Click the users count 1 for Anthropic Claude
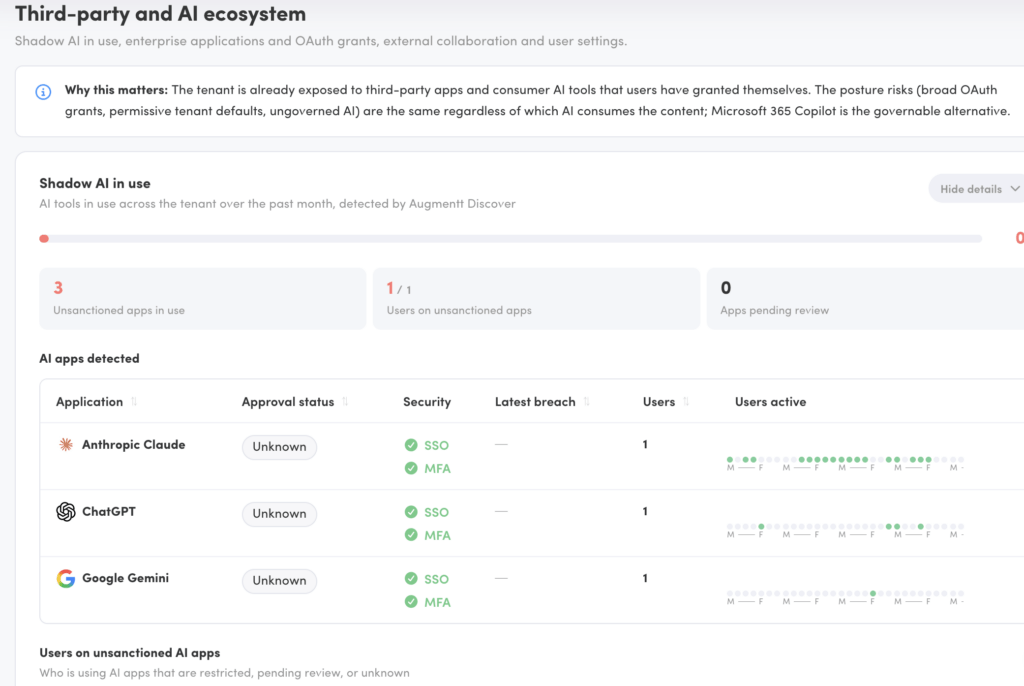This screenshot has width=1024, height=686. click(645, 444)
